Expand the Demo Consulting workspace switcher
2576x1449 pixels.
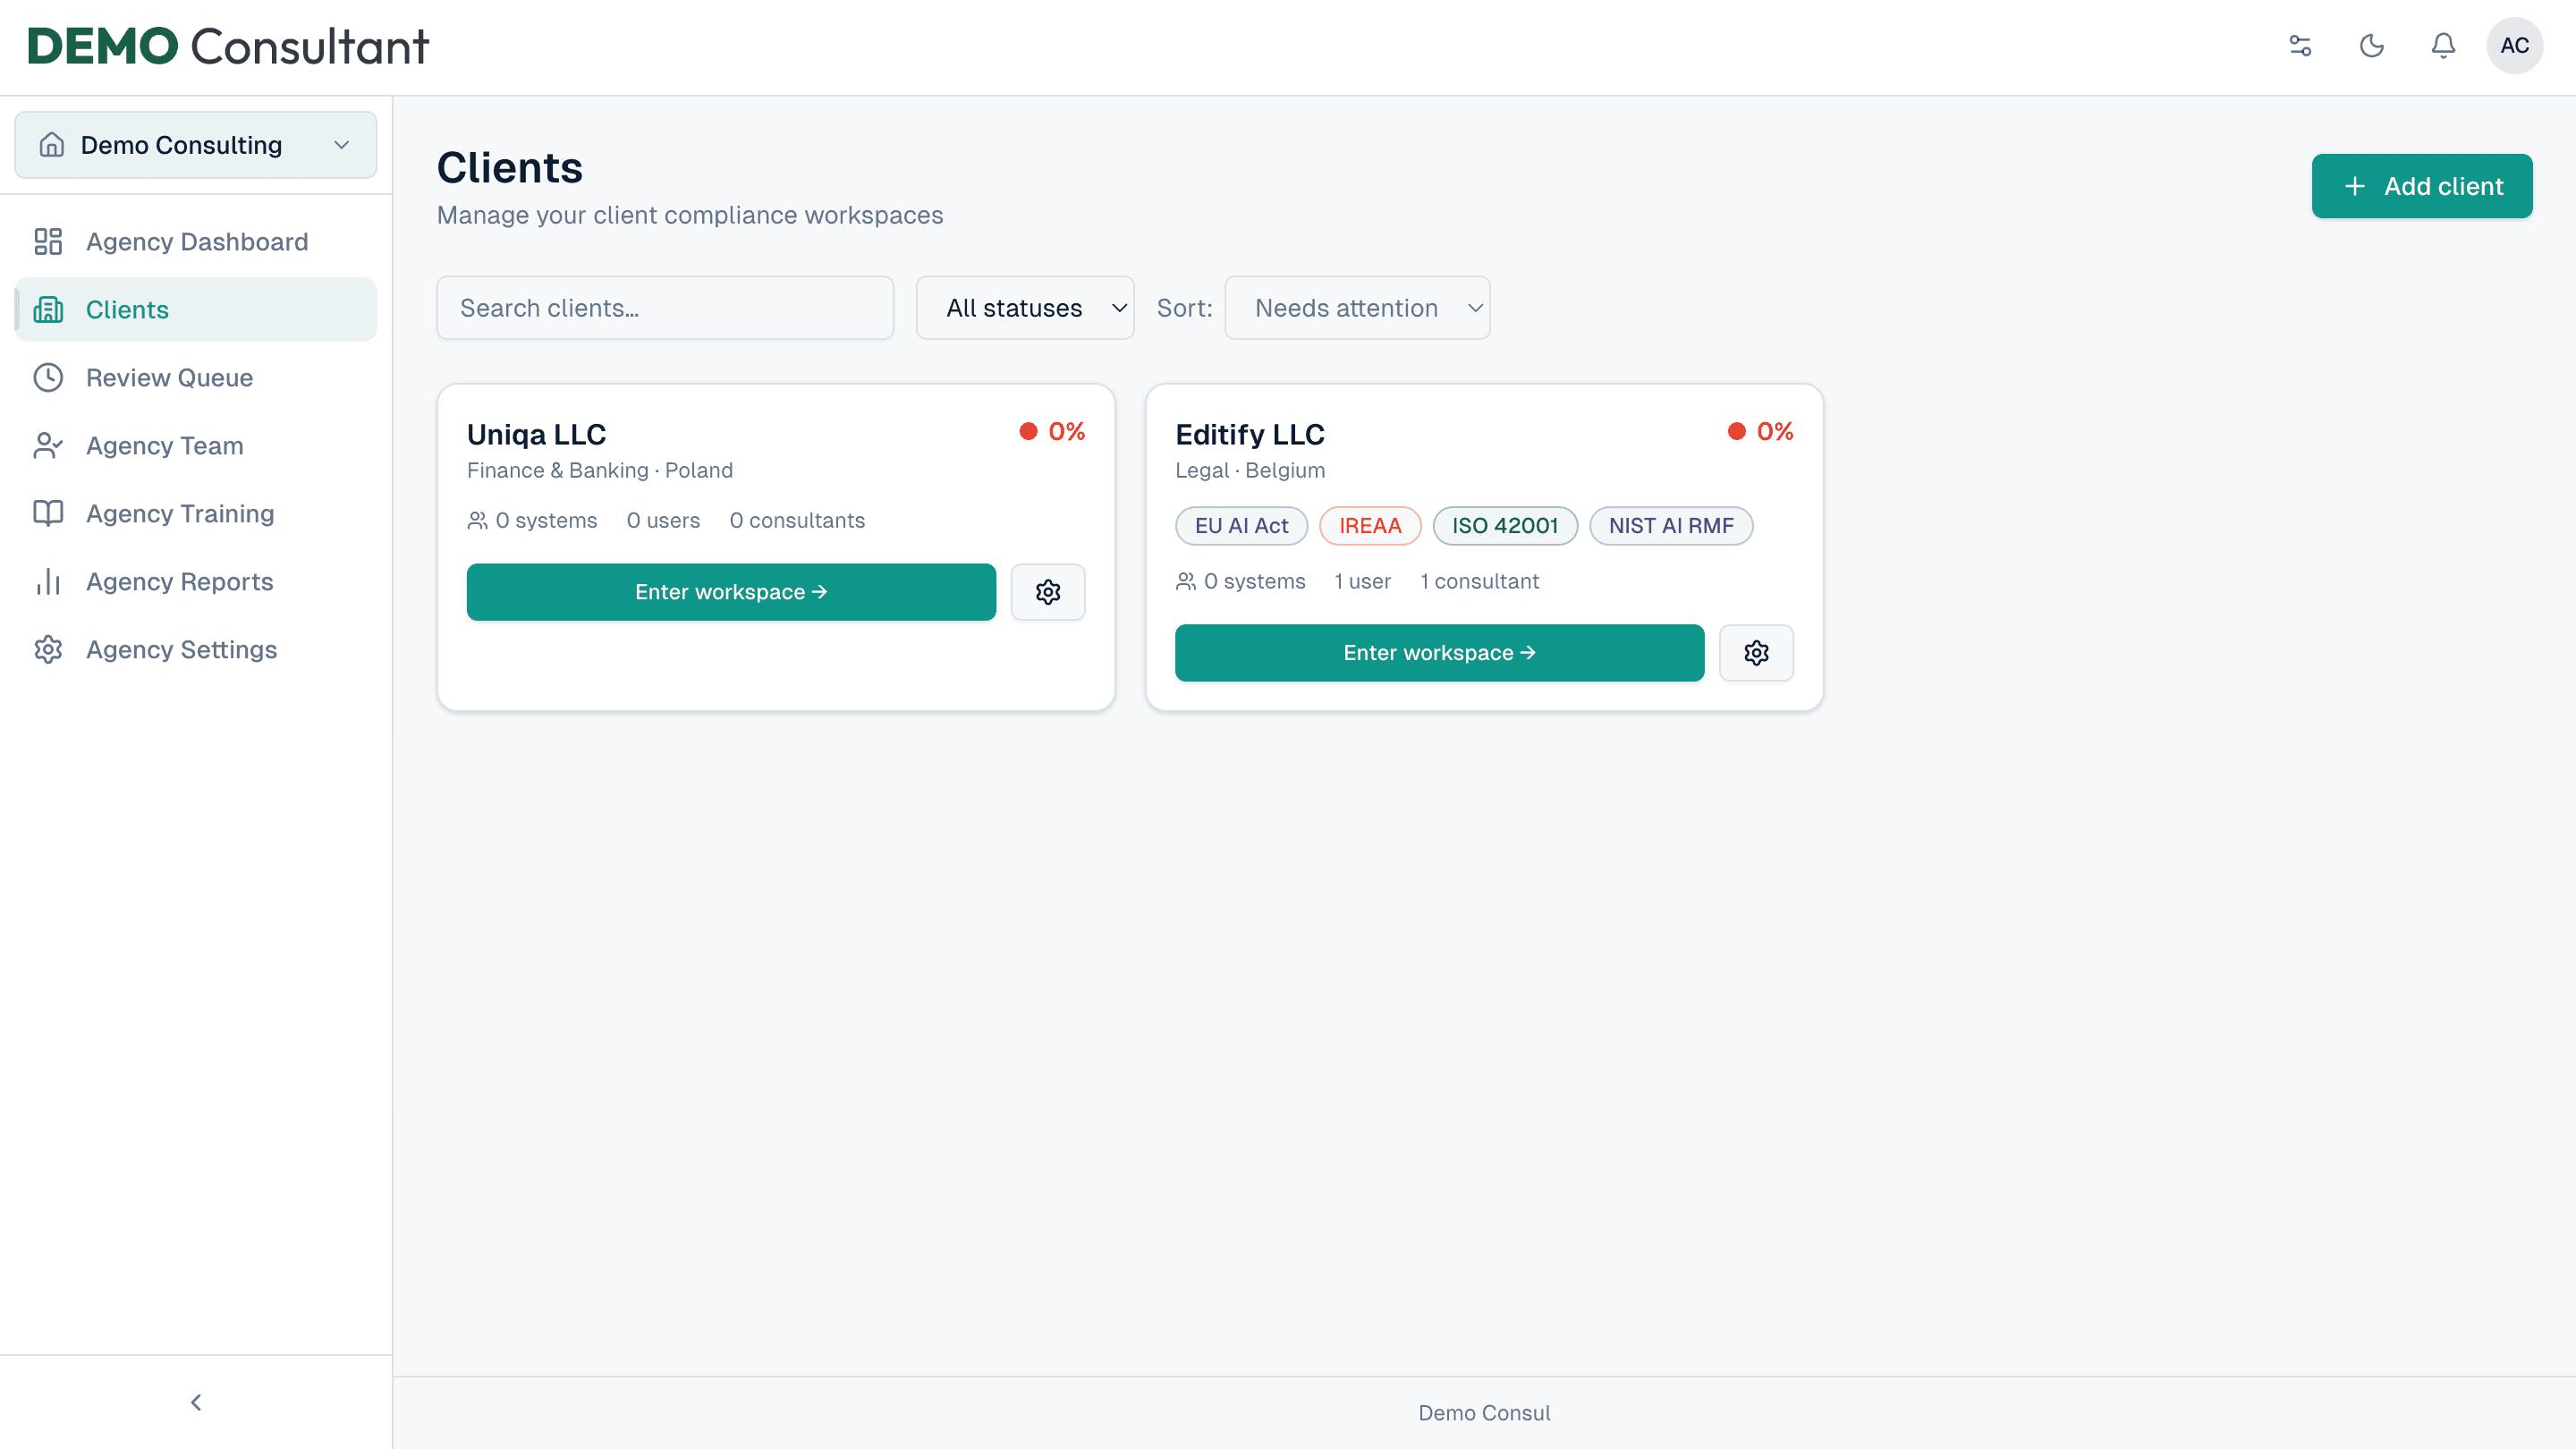(x=196, y=145)
